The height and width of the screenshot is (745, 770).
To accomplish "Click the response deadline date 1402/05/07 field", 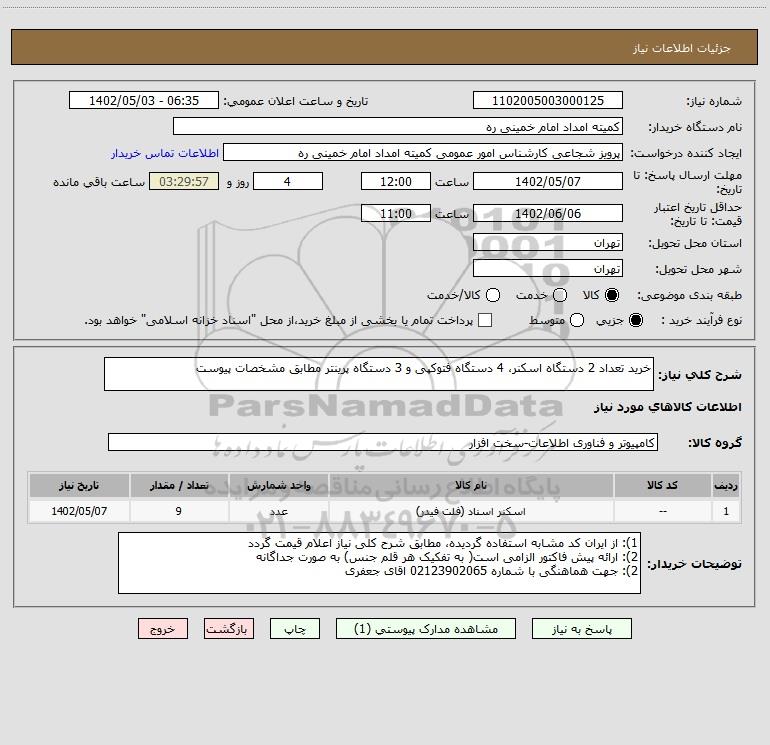I will pyautogui.click(x=548, y=182).
